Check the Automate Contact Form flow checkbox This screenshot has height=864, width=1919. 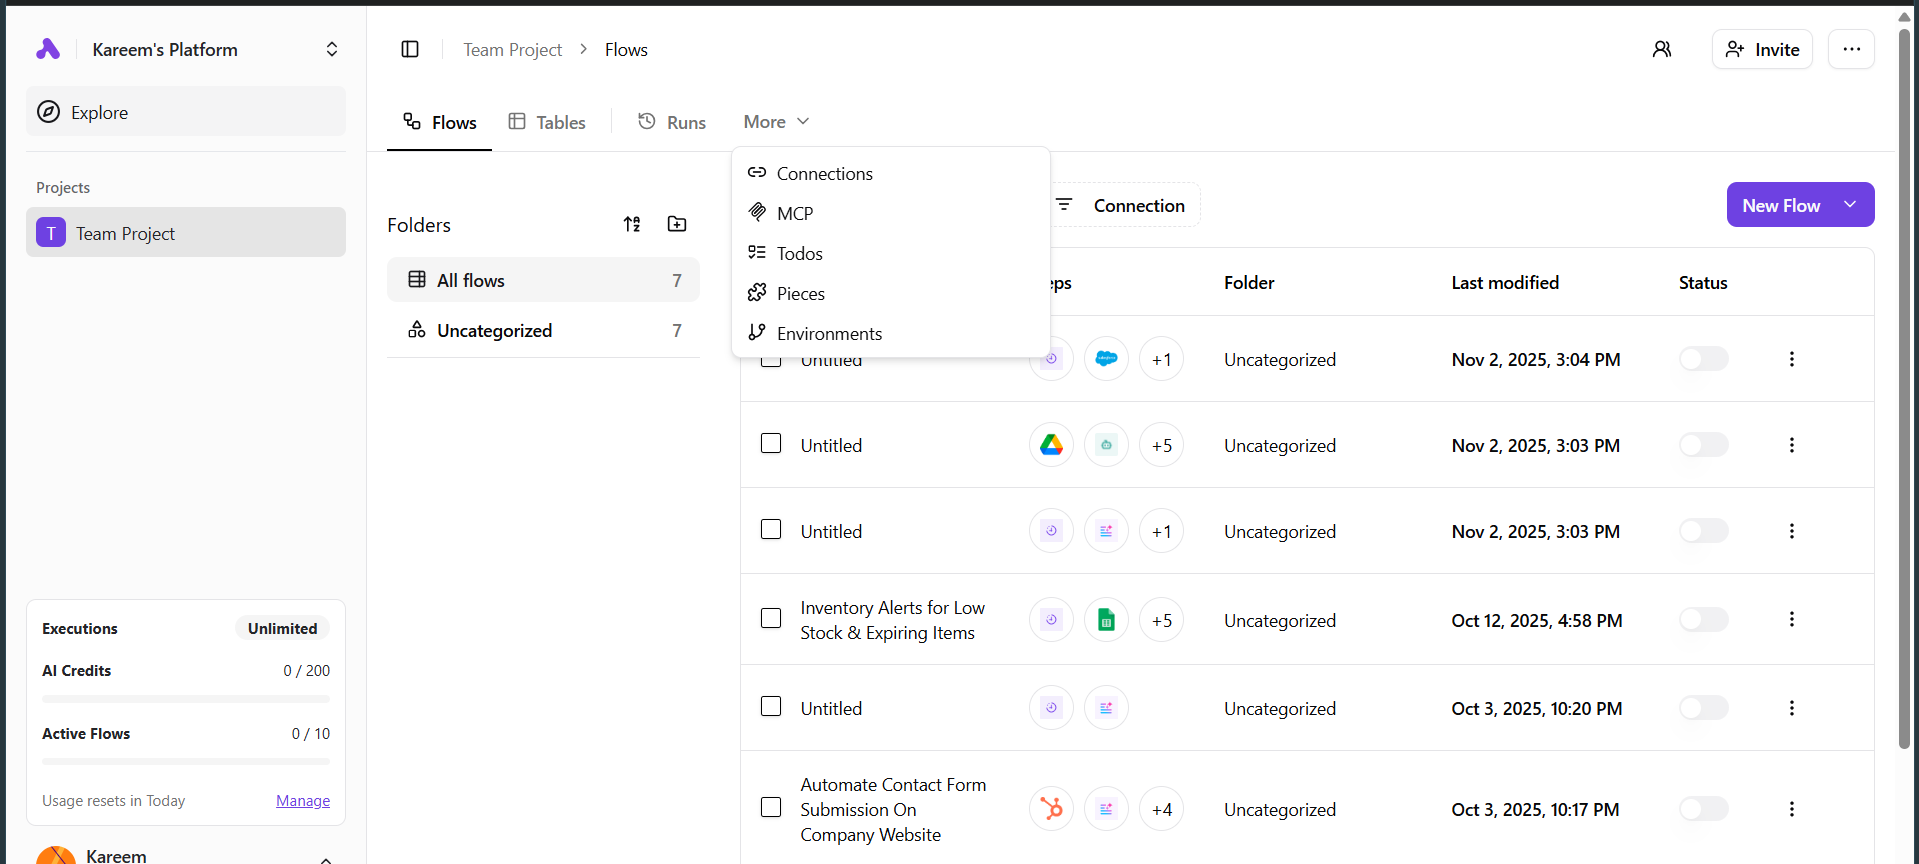point(771,807)
